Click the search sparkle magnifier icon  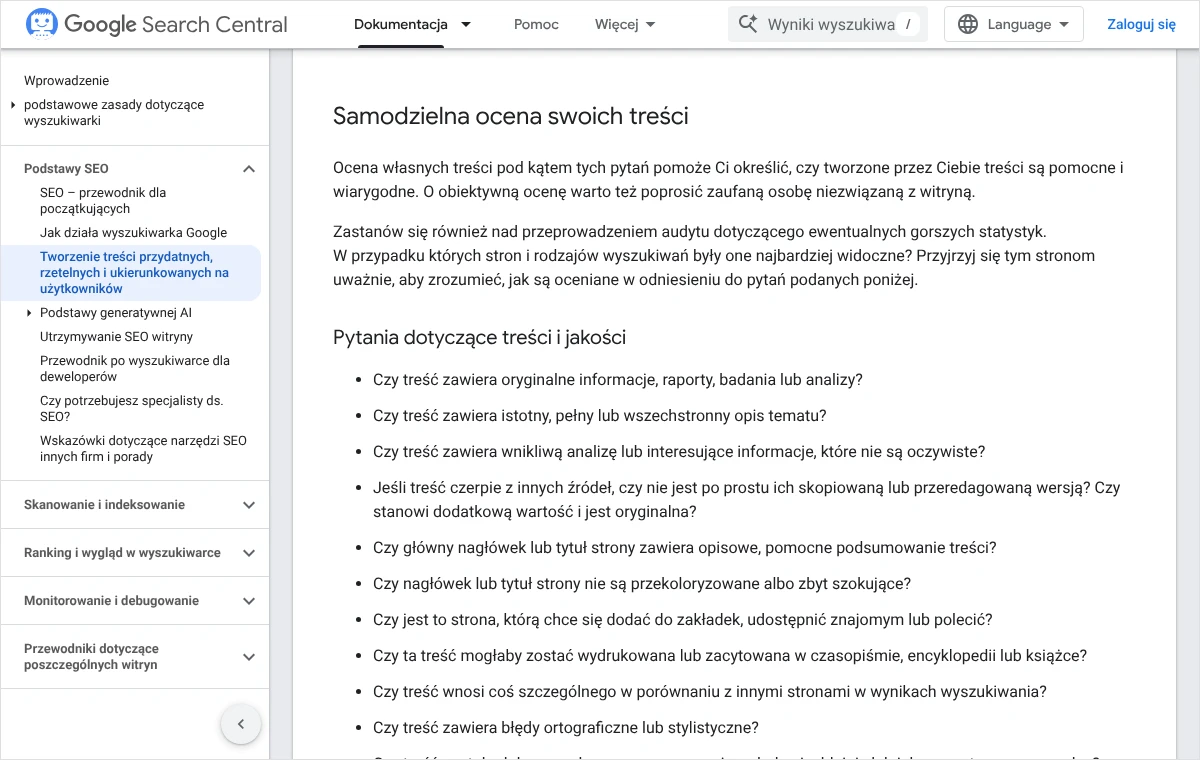(x=748, y=24)
